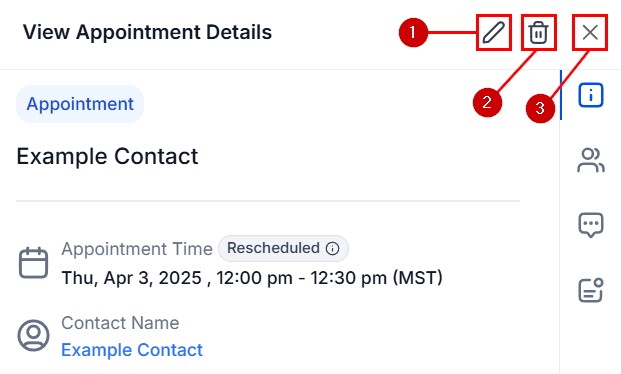Click the red annotation marker number 3

pos(540,108)
